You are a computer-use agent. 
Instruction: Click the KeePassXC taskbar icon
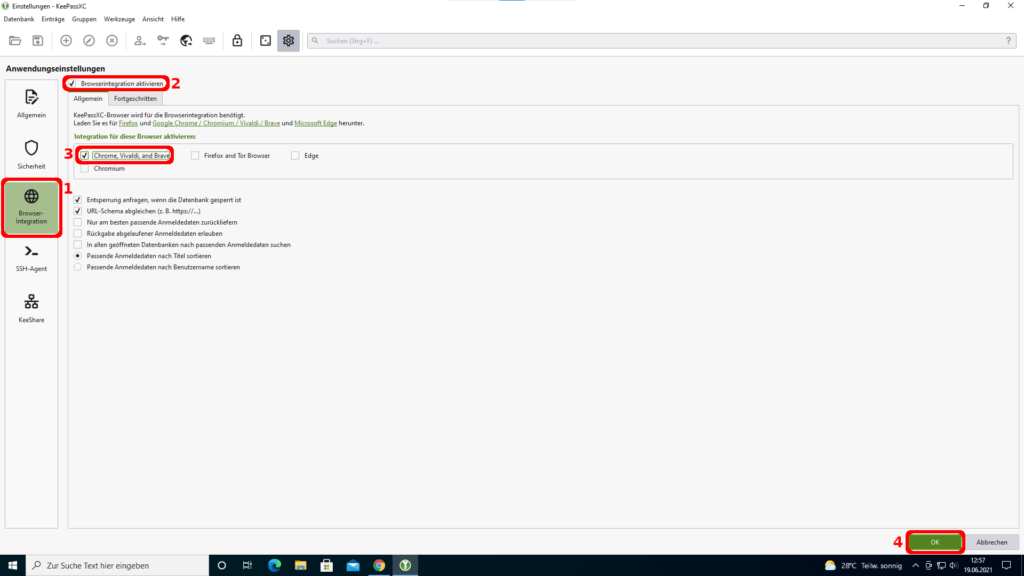[x=405, y=566]
